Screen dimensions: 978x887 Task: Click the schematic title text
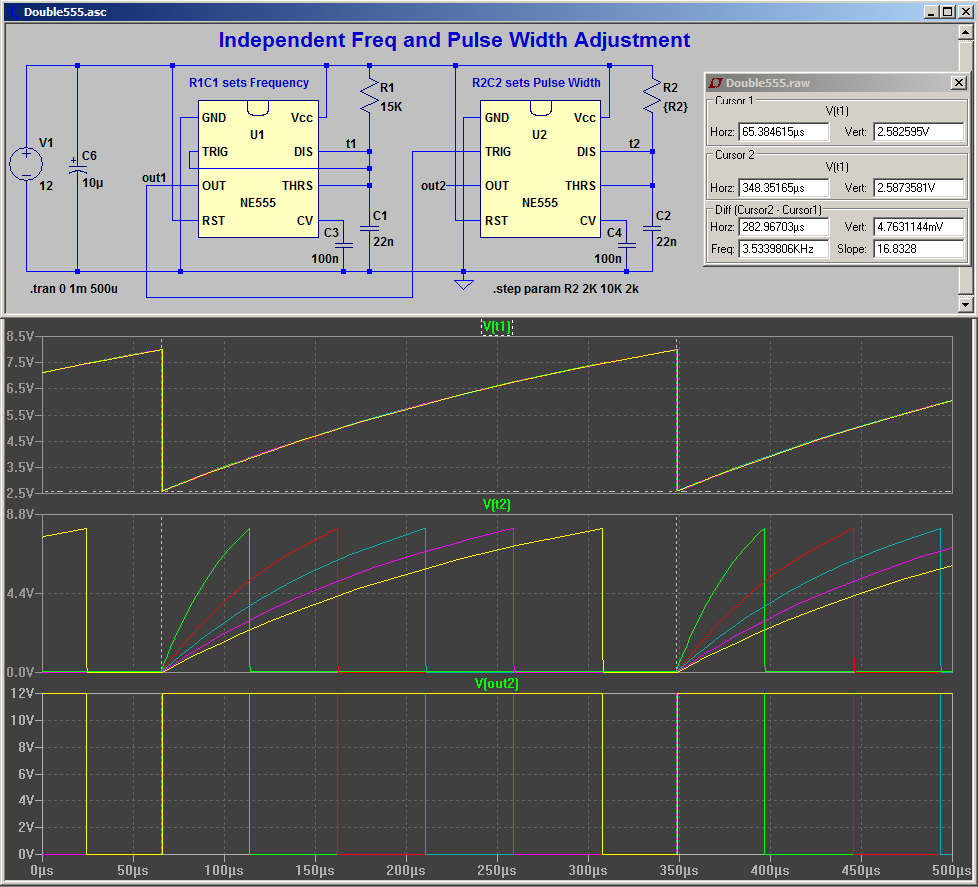click(454, 40)
